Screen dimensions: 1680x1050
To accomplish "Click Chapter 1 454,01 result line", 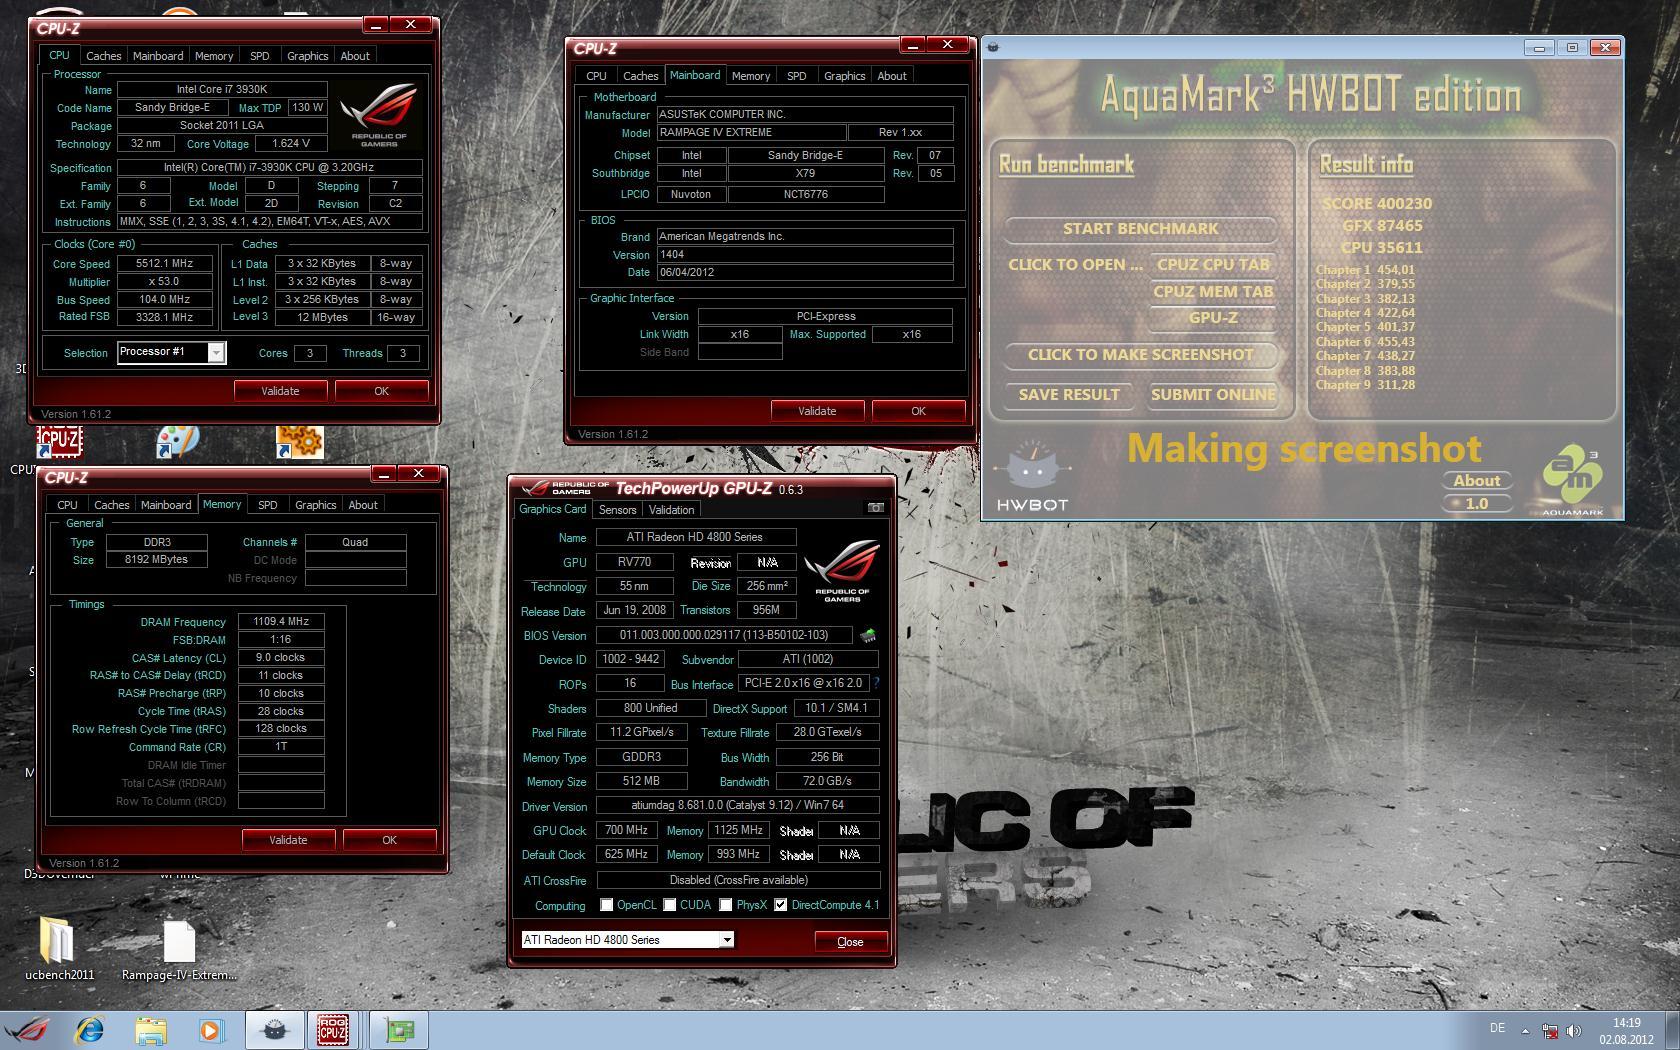I will tap(1365, 269).
